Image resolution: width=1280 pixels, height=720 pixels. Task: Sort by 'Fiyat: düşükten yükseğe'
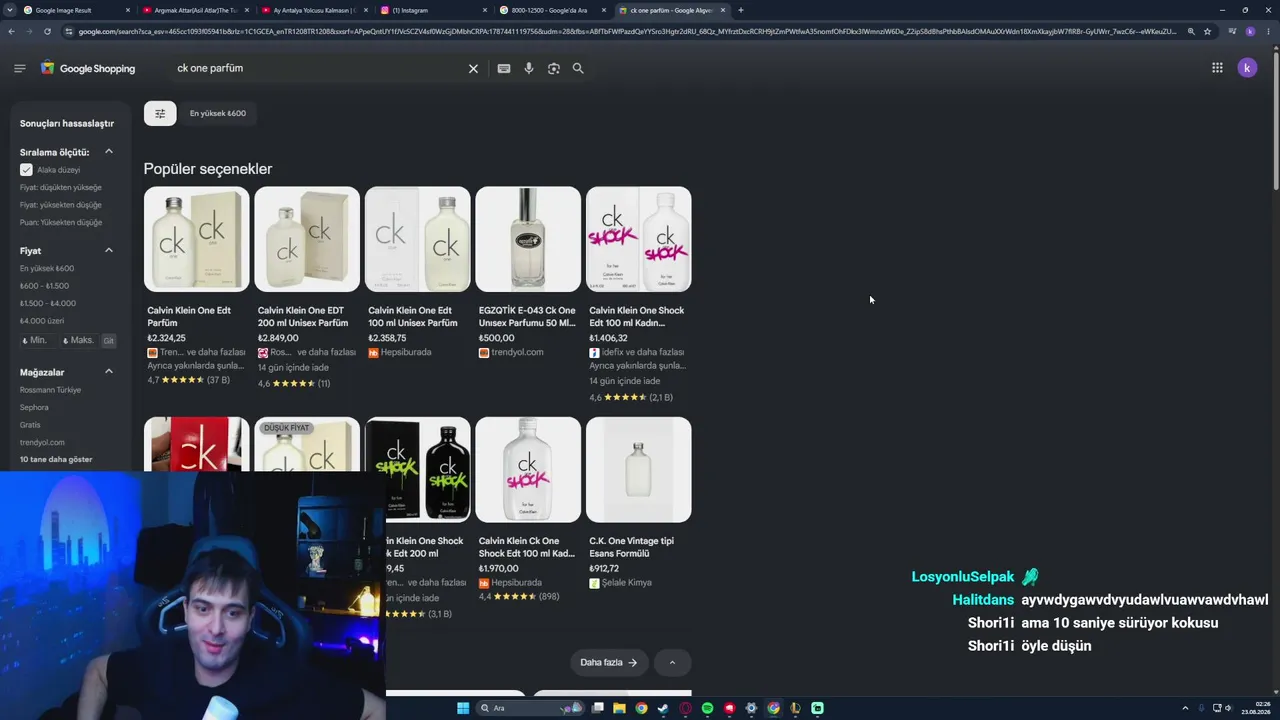point(61,188)
